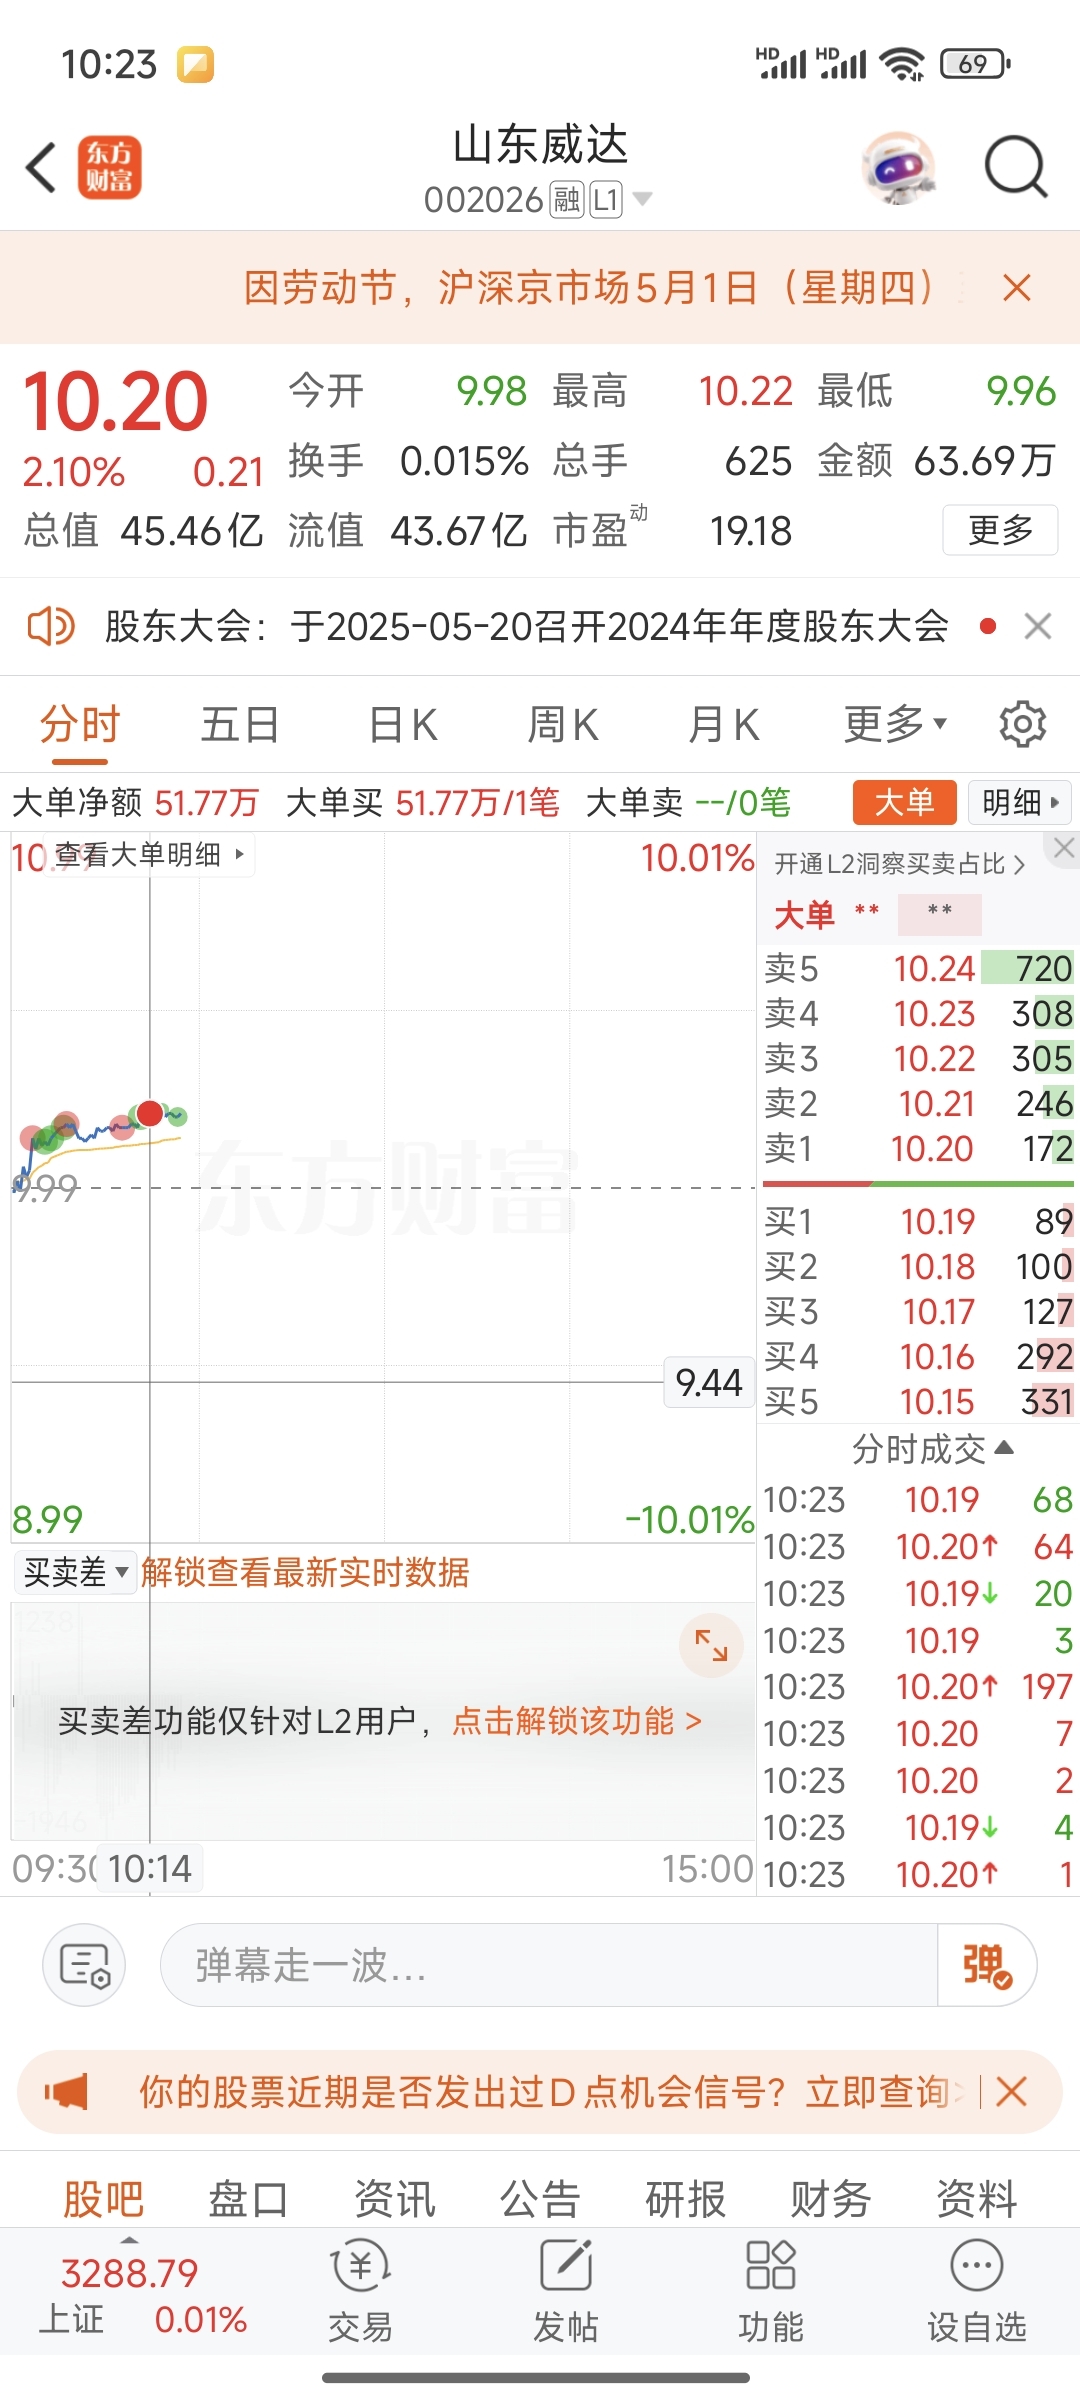Tap the 发帖 post icon
Image resolution: width=1080 pixels, height=2400 pixels.
[x=565, y=2291]
